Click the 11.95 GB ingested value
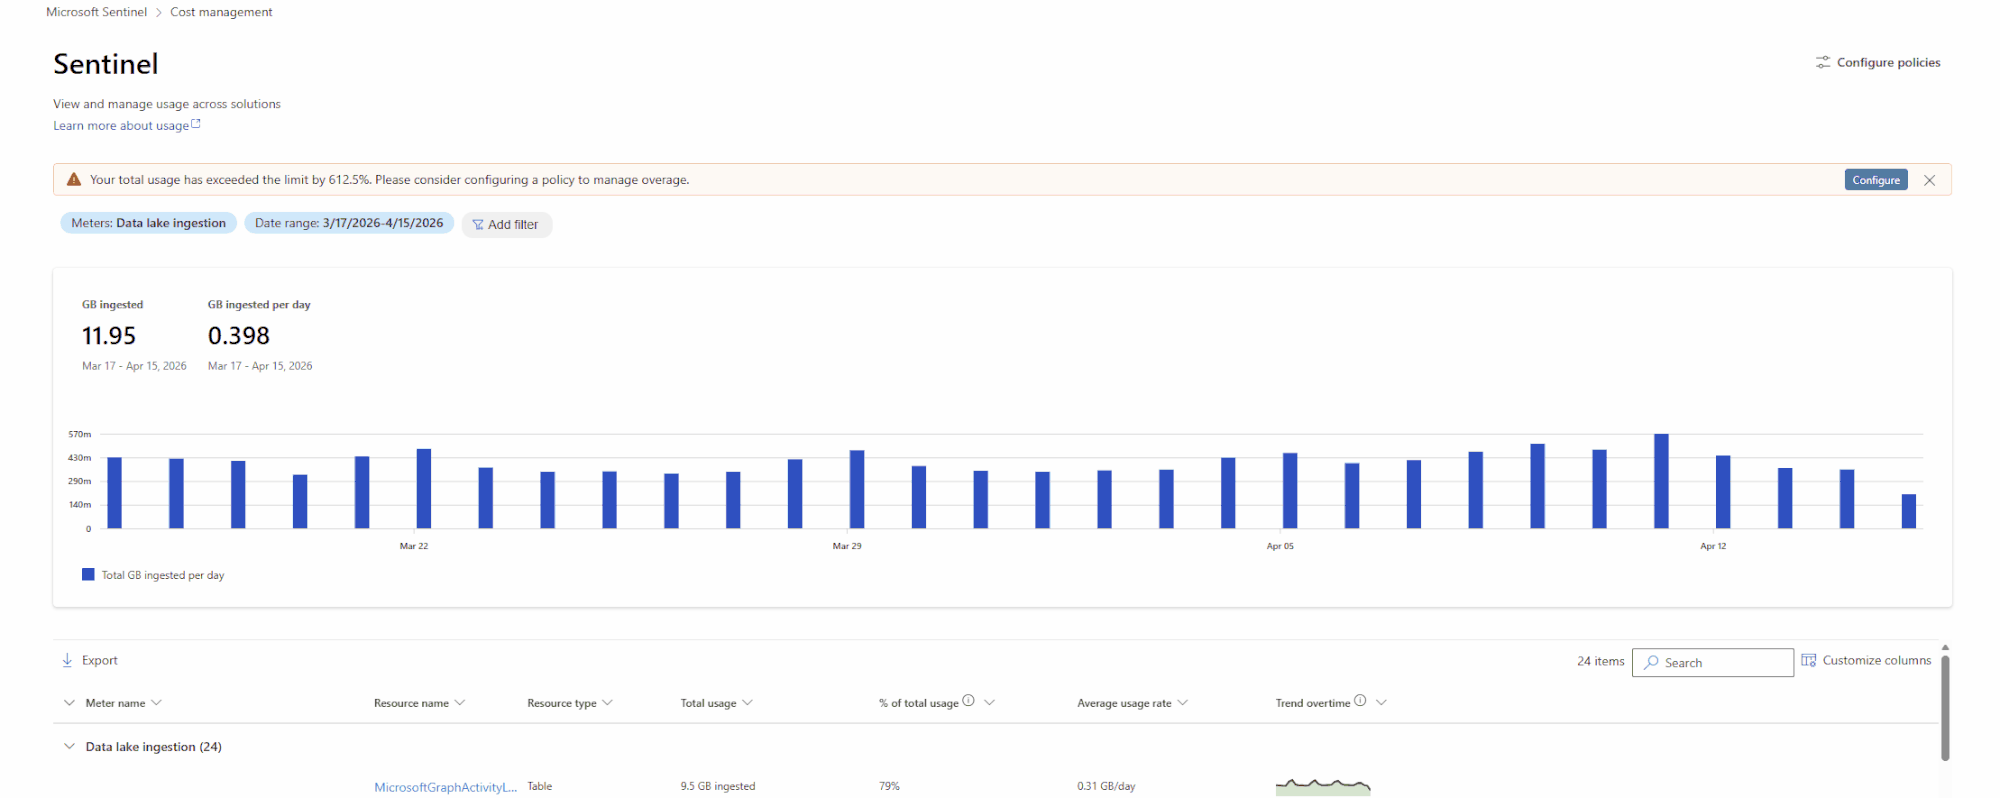 [109, 336]
